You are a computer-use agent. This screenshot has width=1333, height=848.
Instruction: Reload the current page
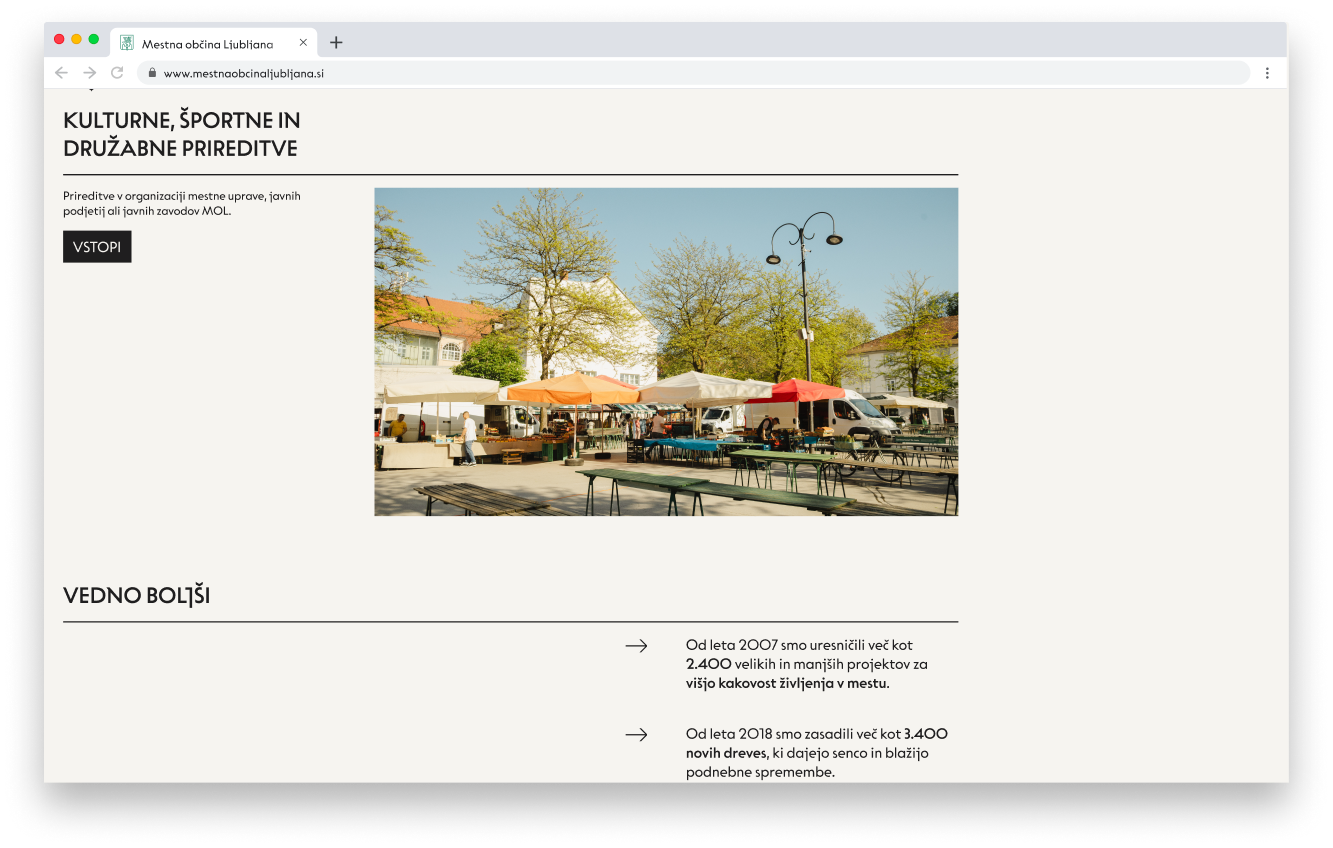(x=117, y=73)
